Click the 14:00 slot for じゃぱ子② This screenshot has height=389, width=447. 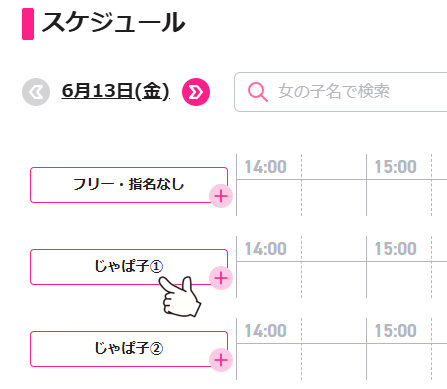tap(269, 362)
